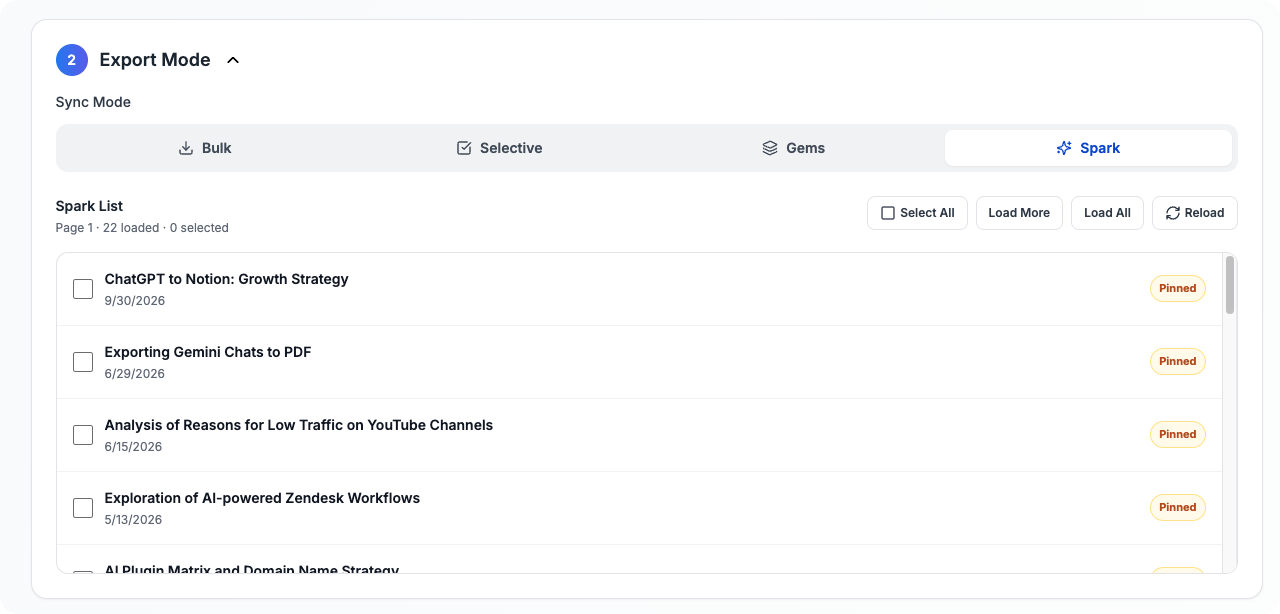The width and height of the screenshot is (1280, 614).
Task: Click the "Sync Mode" label
Action: click(x=93, y=102)
